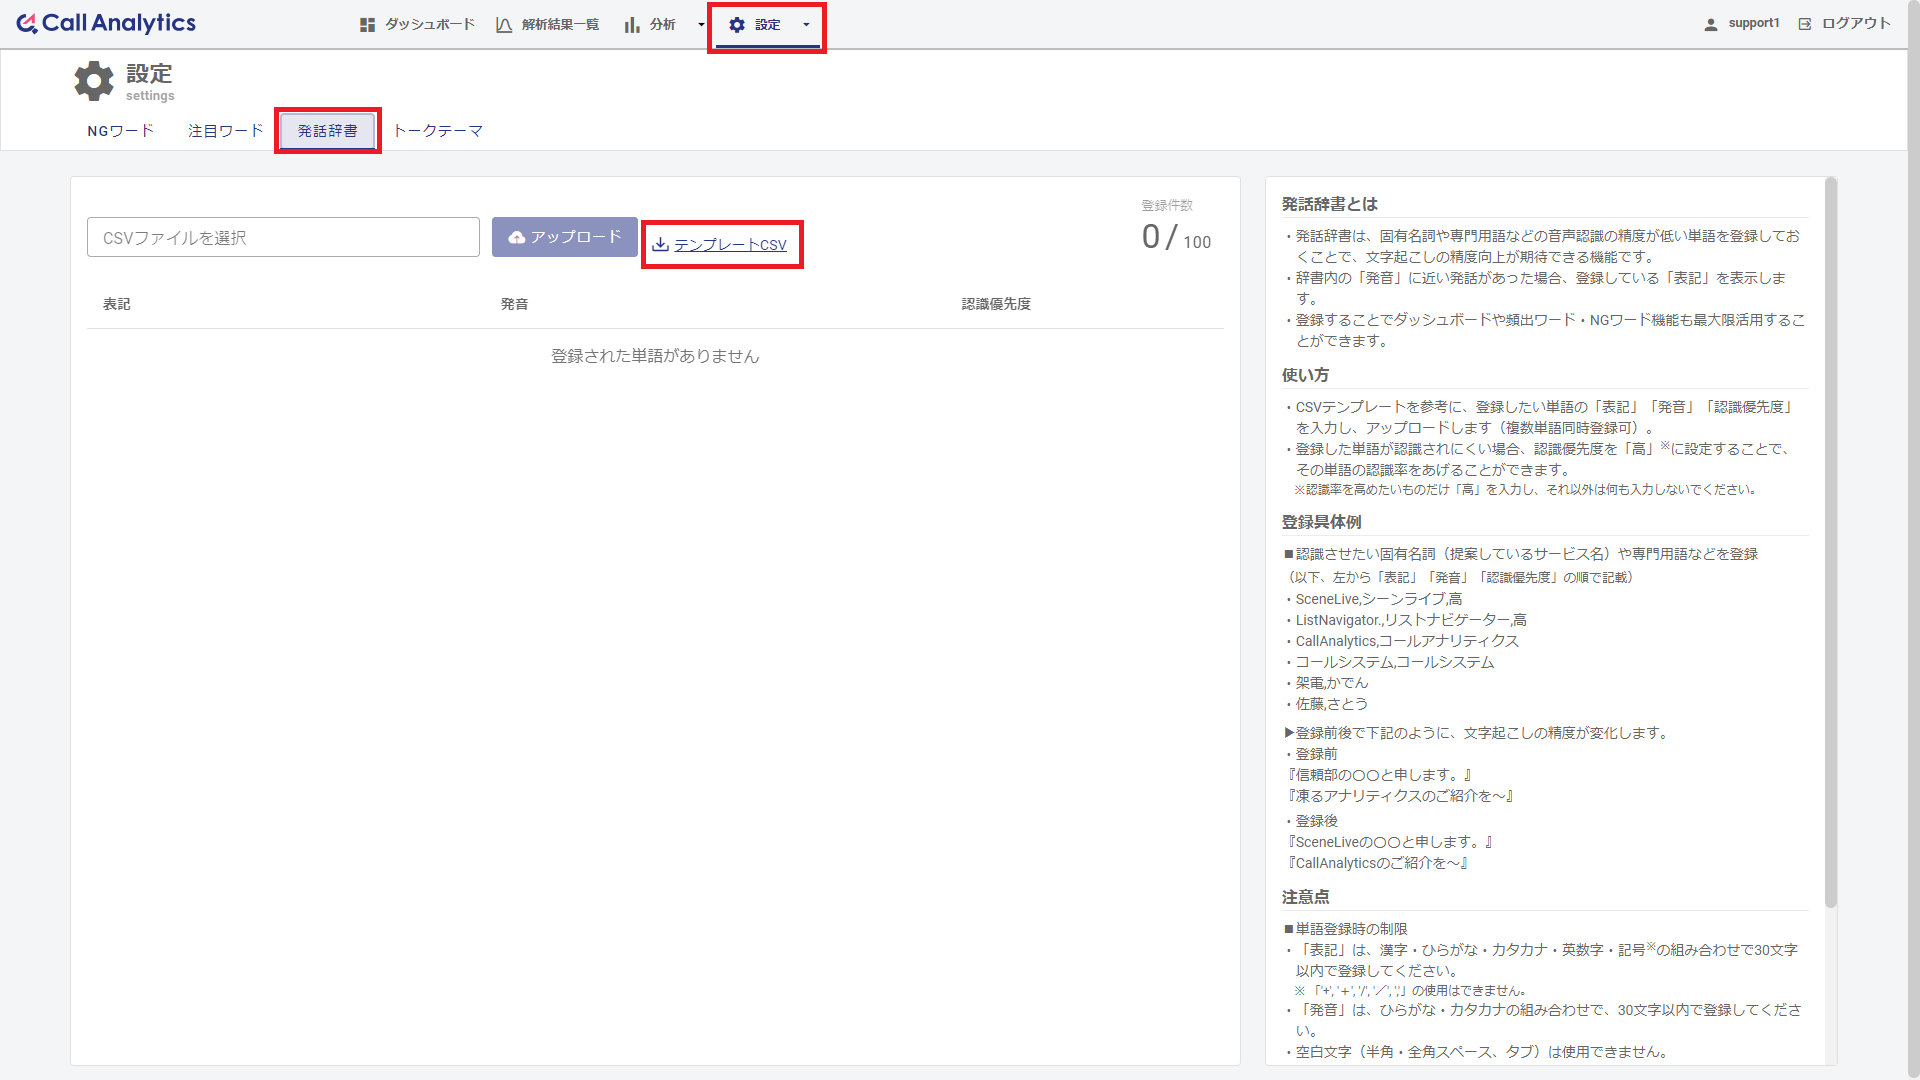Open the ダッシュボード menu
The width and height of the screenshot is (1920, 1080).
coord(418,25)
